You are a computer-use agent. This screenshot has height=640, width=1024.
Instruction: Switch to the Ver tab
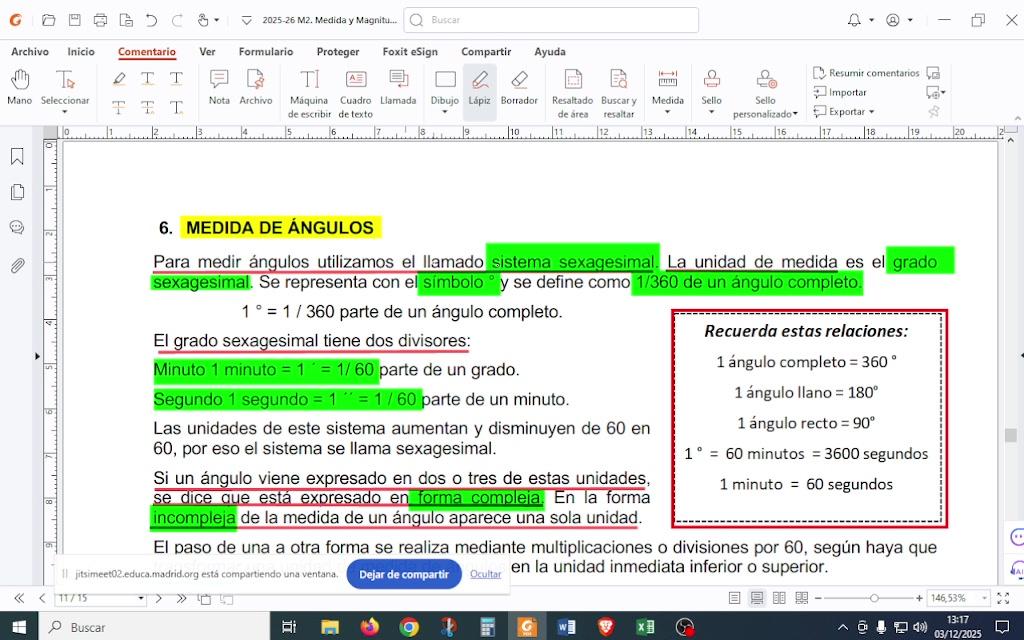(207, 52)
